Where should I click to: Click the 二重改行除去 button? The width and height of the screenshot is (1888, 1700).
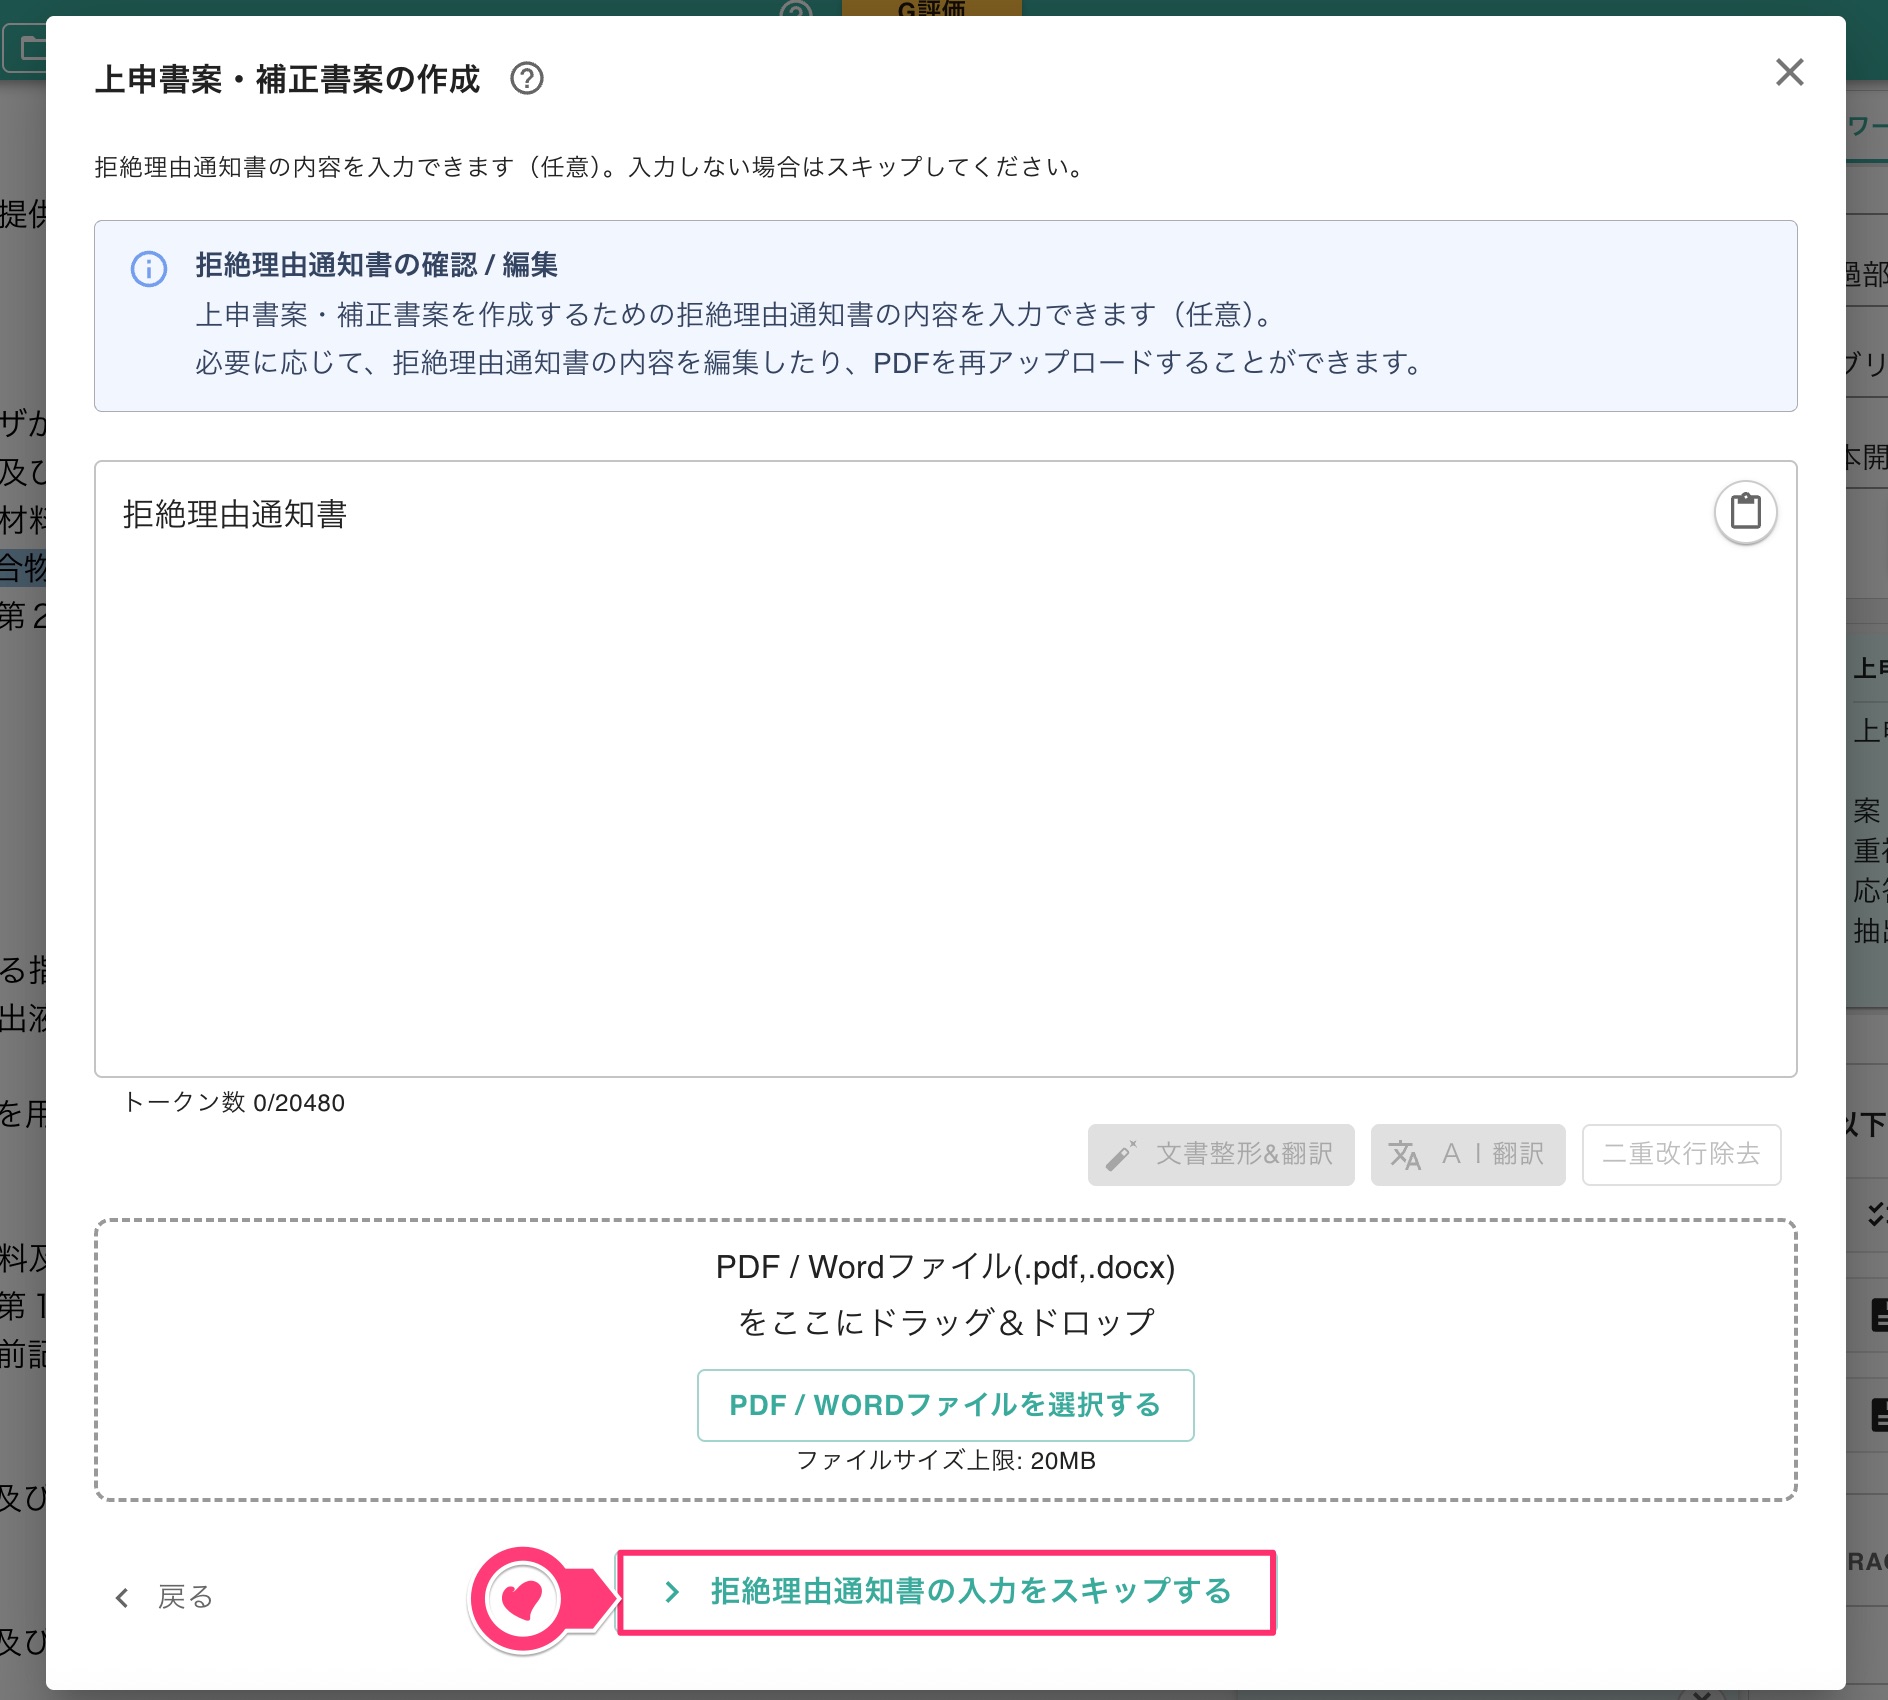click(1681, 1154)
